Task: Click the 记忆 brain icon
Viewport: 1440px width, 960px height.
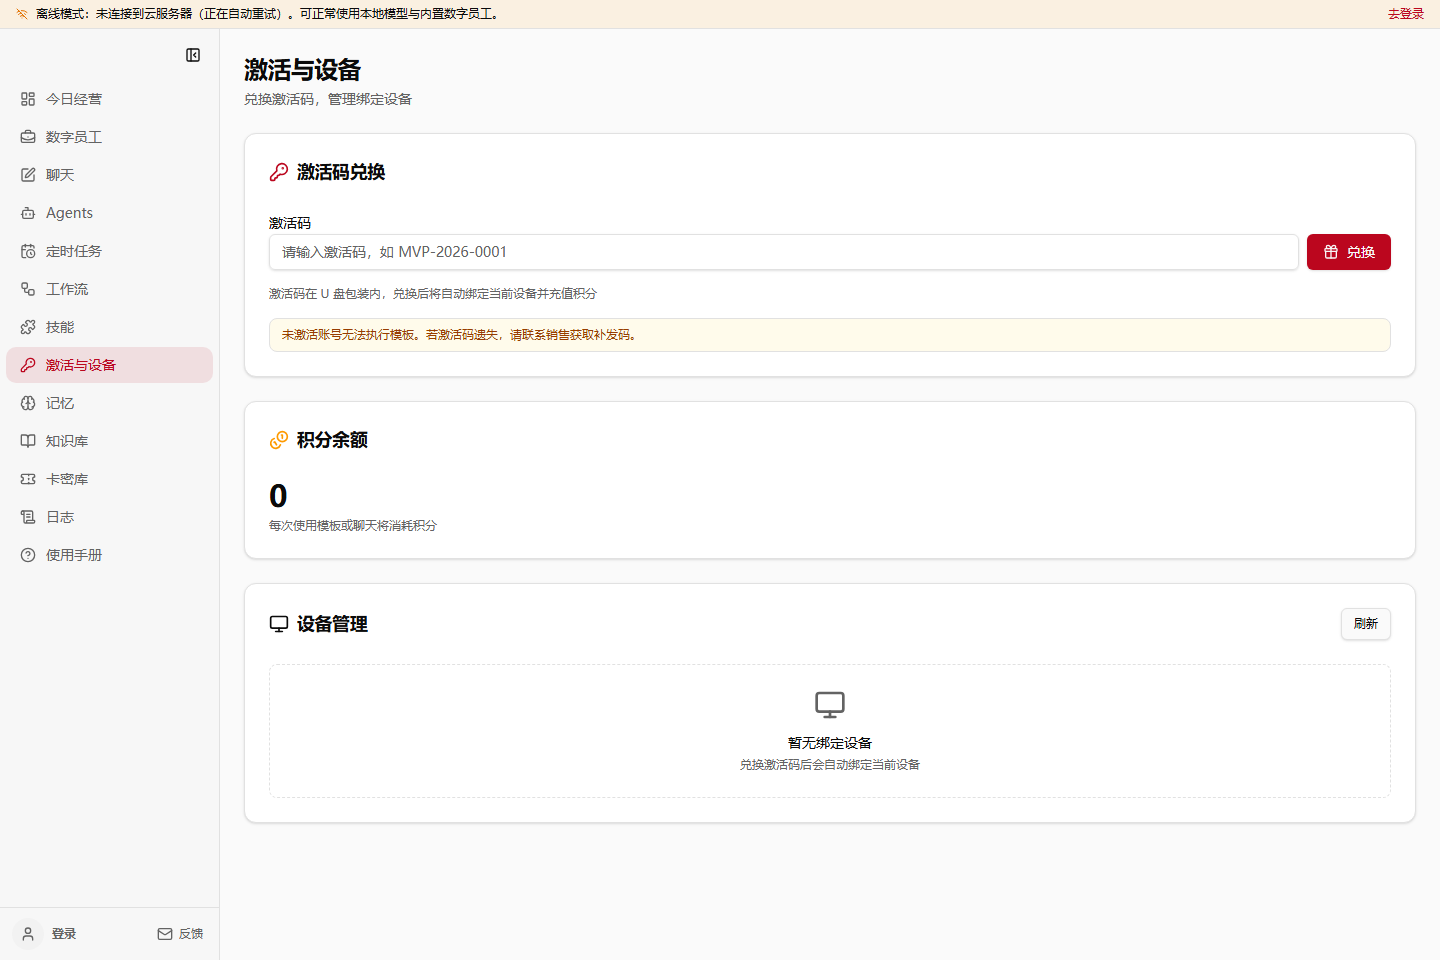Action: coord(28,403)
